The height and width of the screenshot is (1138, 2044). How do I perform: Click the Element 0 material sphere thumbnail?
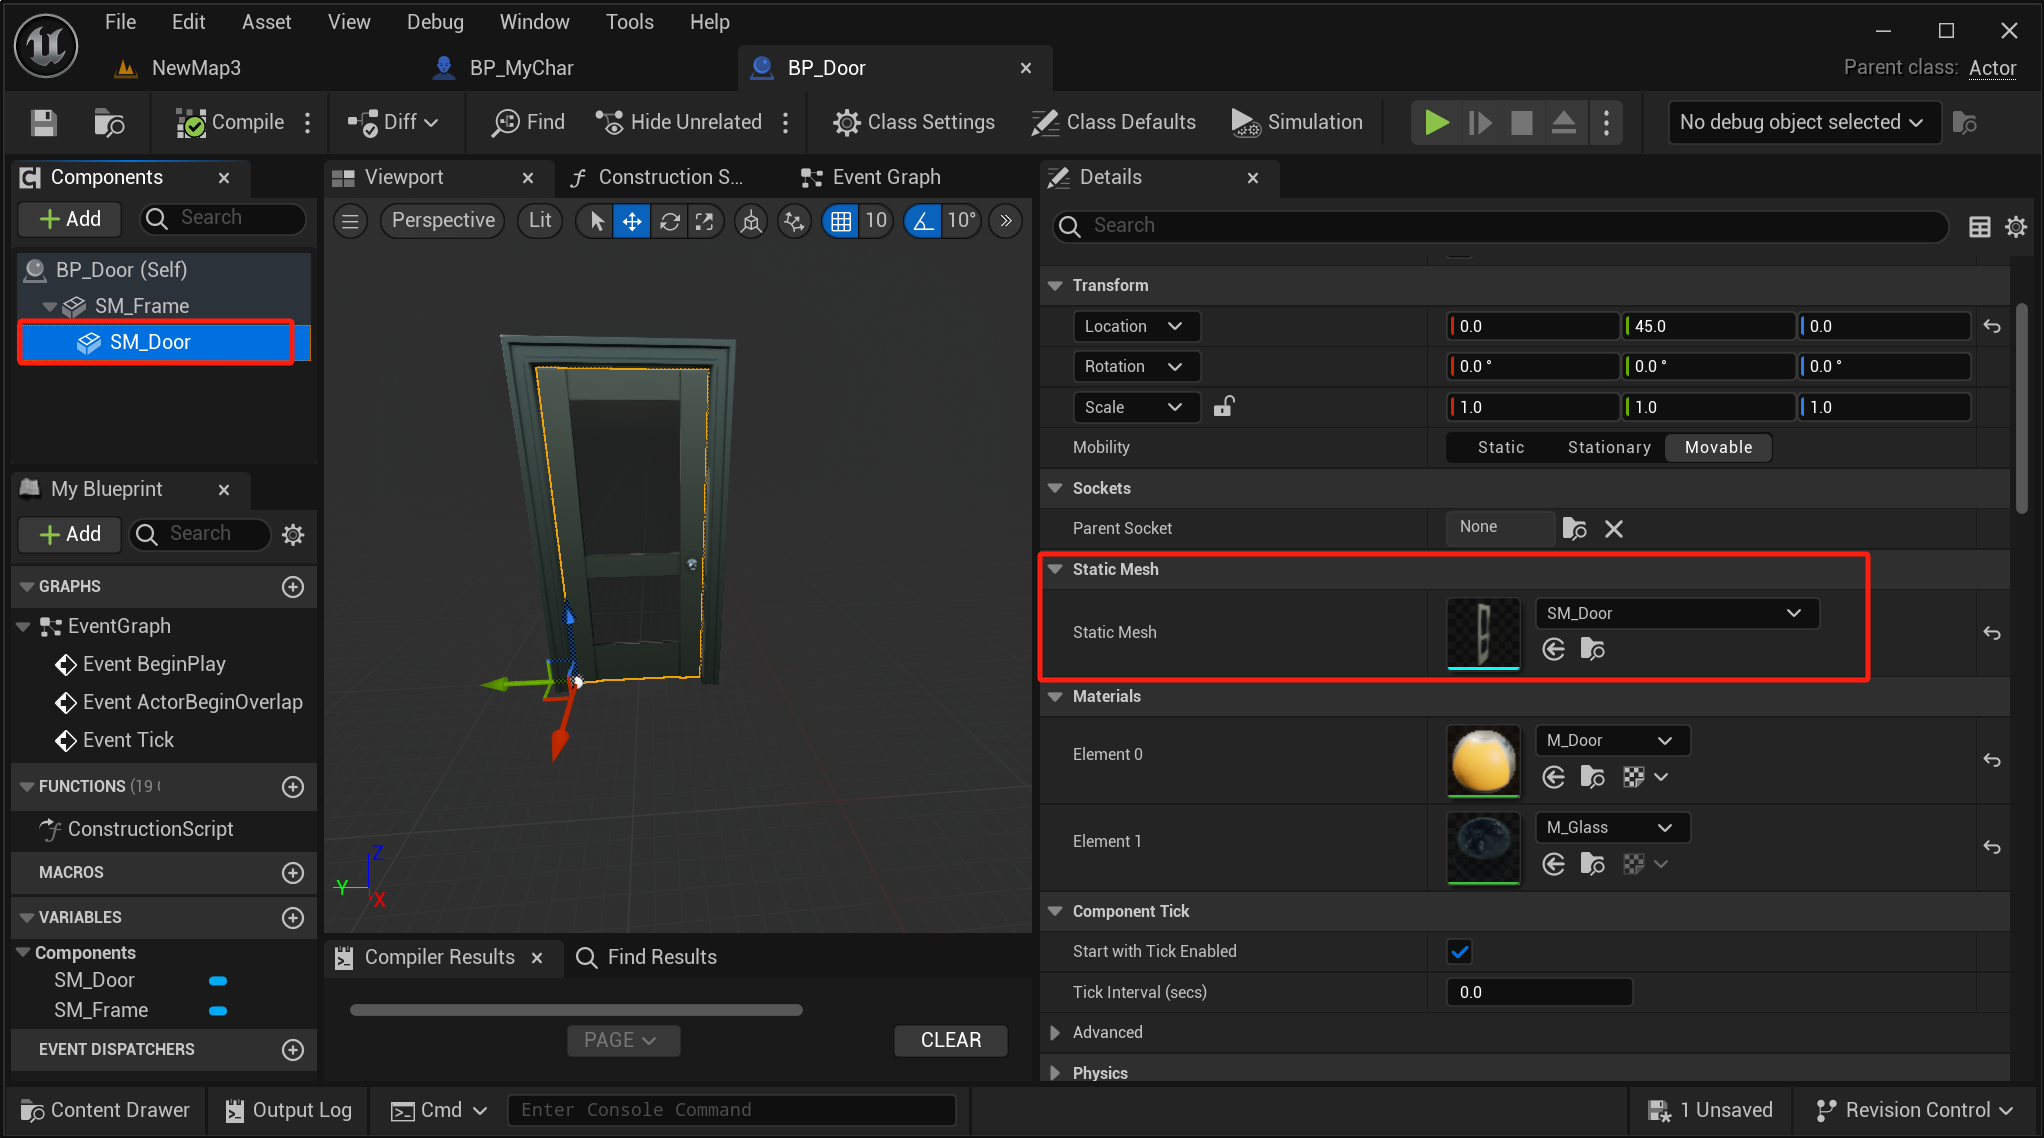(1483, 760)
